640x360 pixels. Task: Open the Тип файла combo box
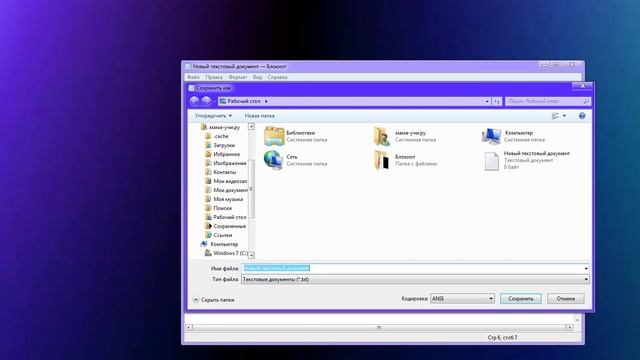(x=415, y=280)
